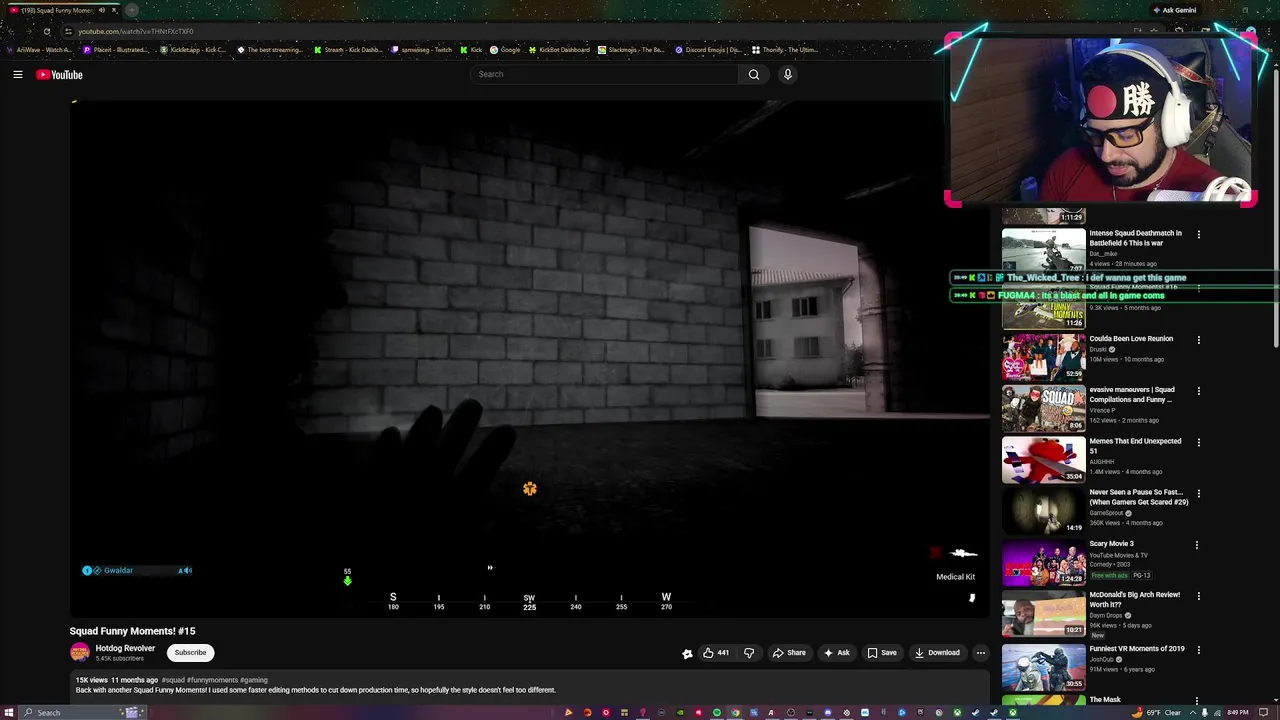1280x720 pixels.
Task: Open the Google bookmark
Action: click(505, 50)
